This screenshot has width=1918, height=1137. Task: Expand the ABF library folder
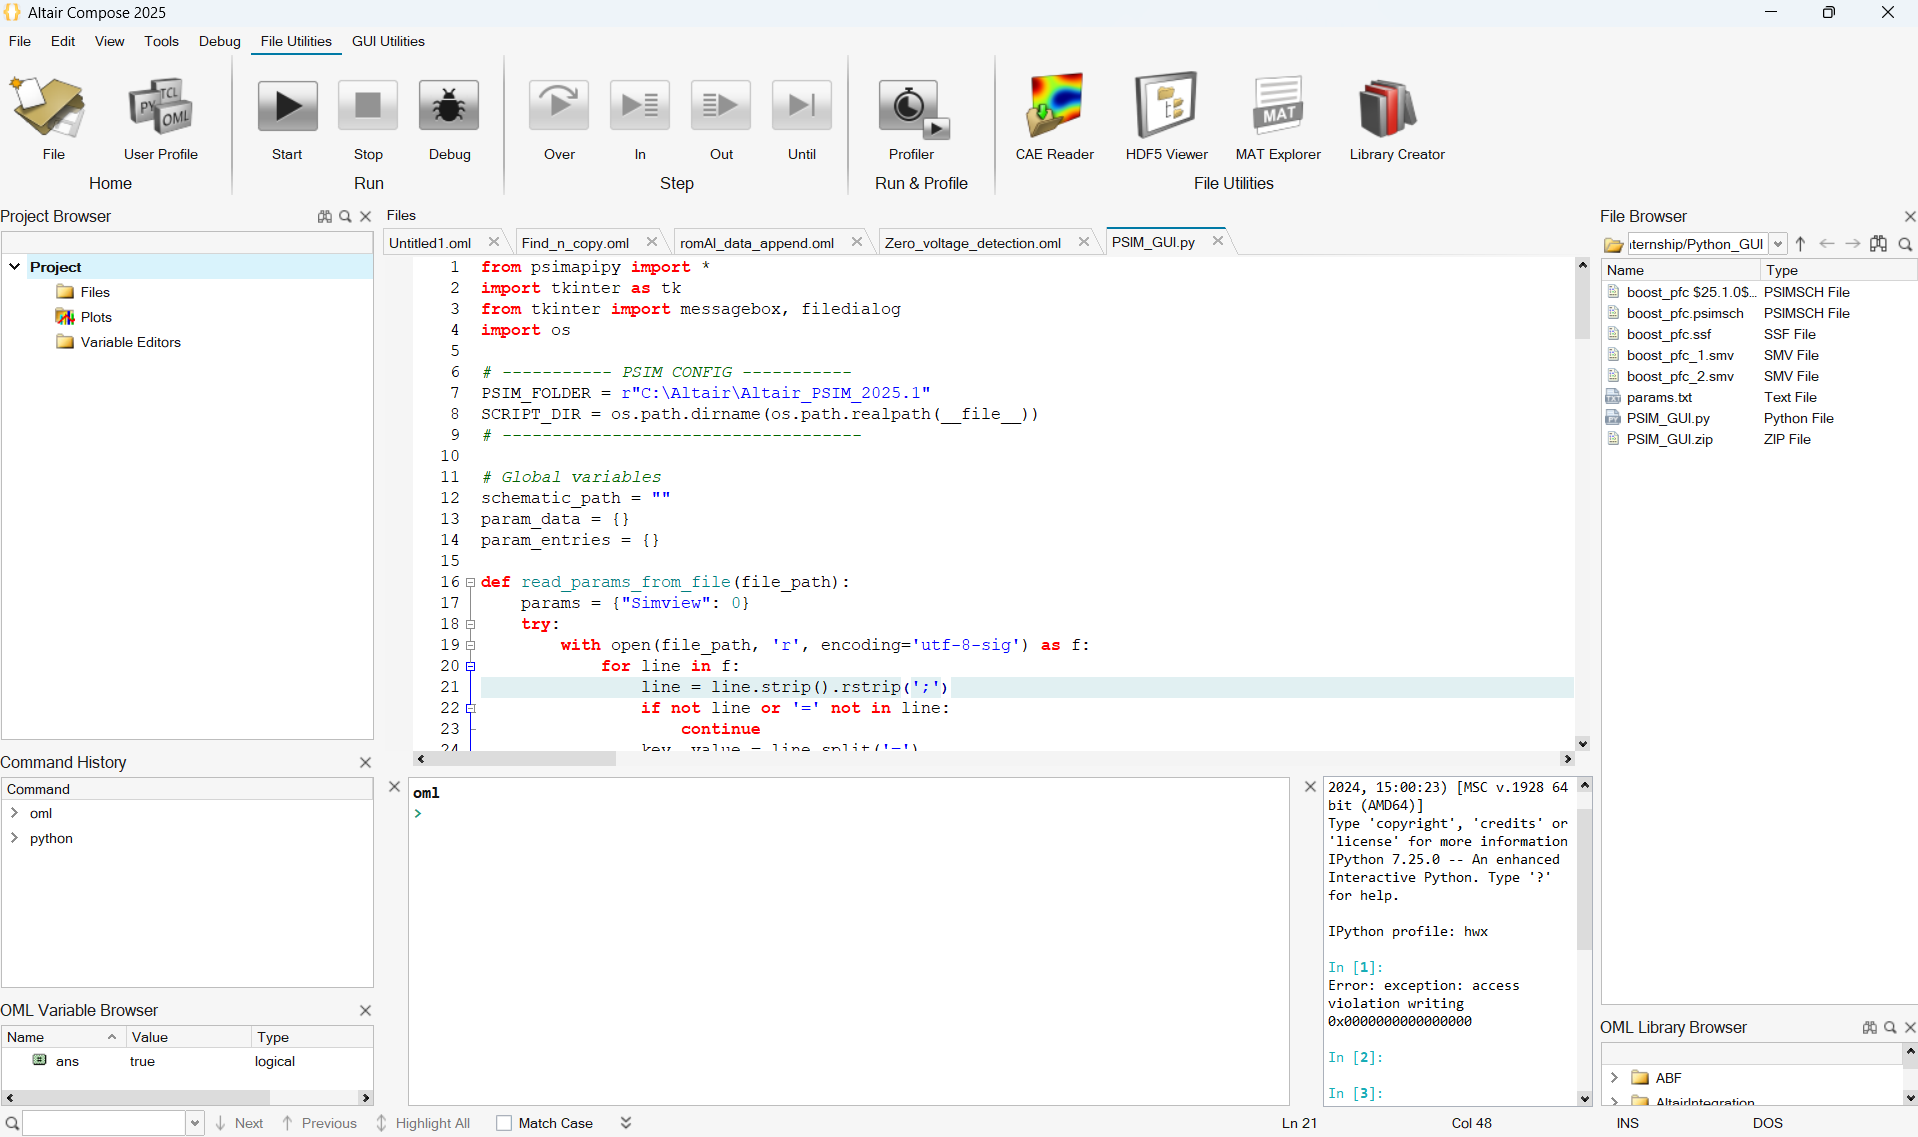1614,1078
